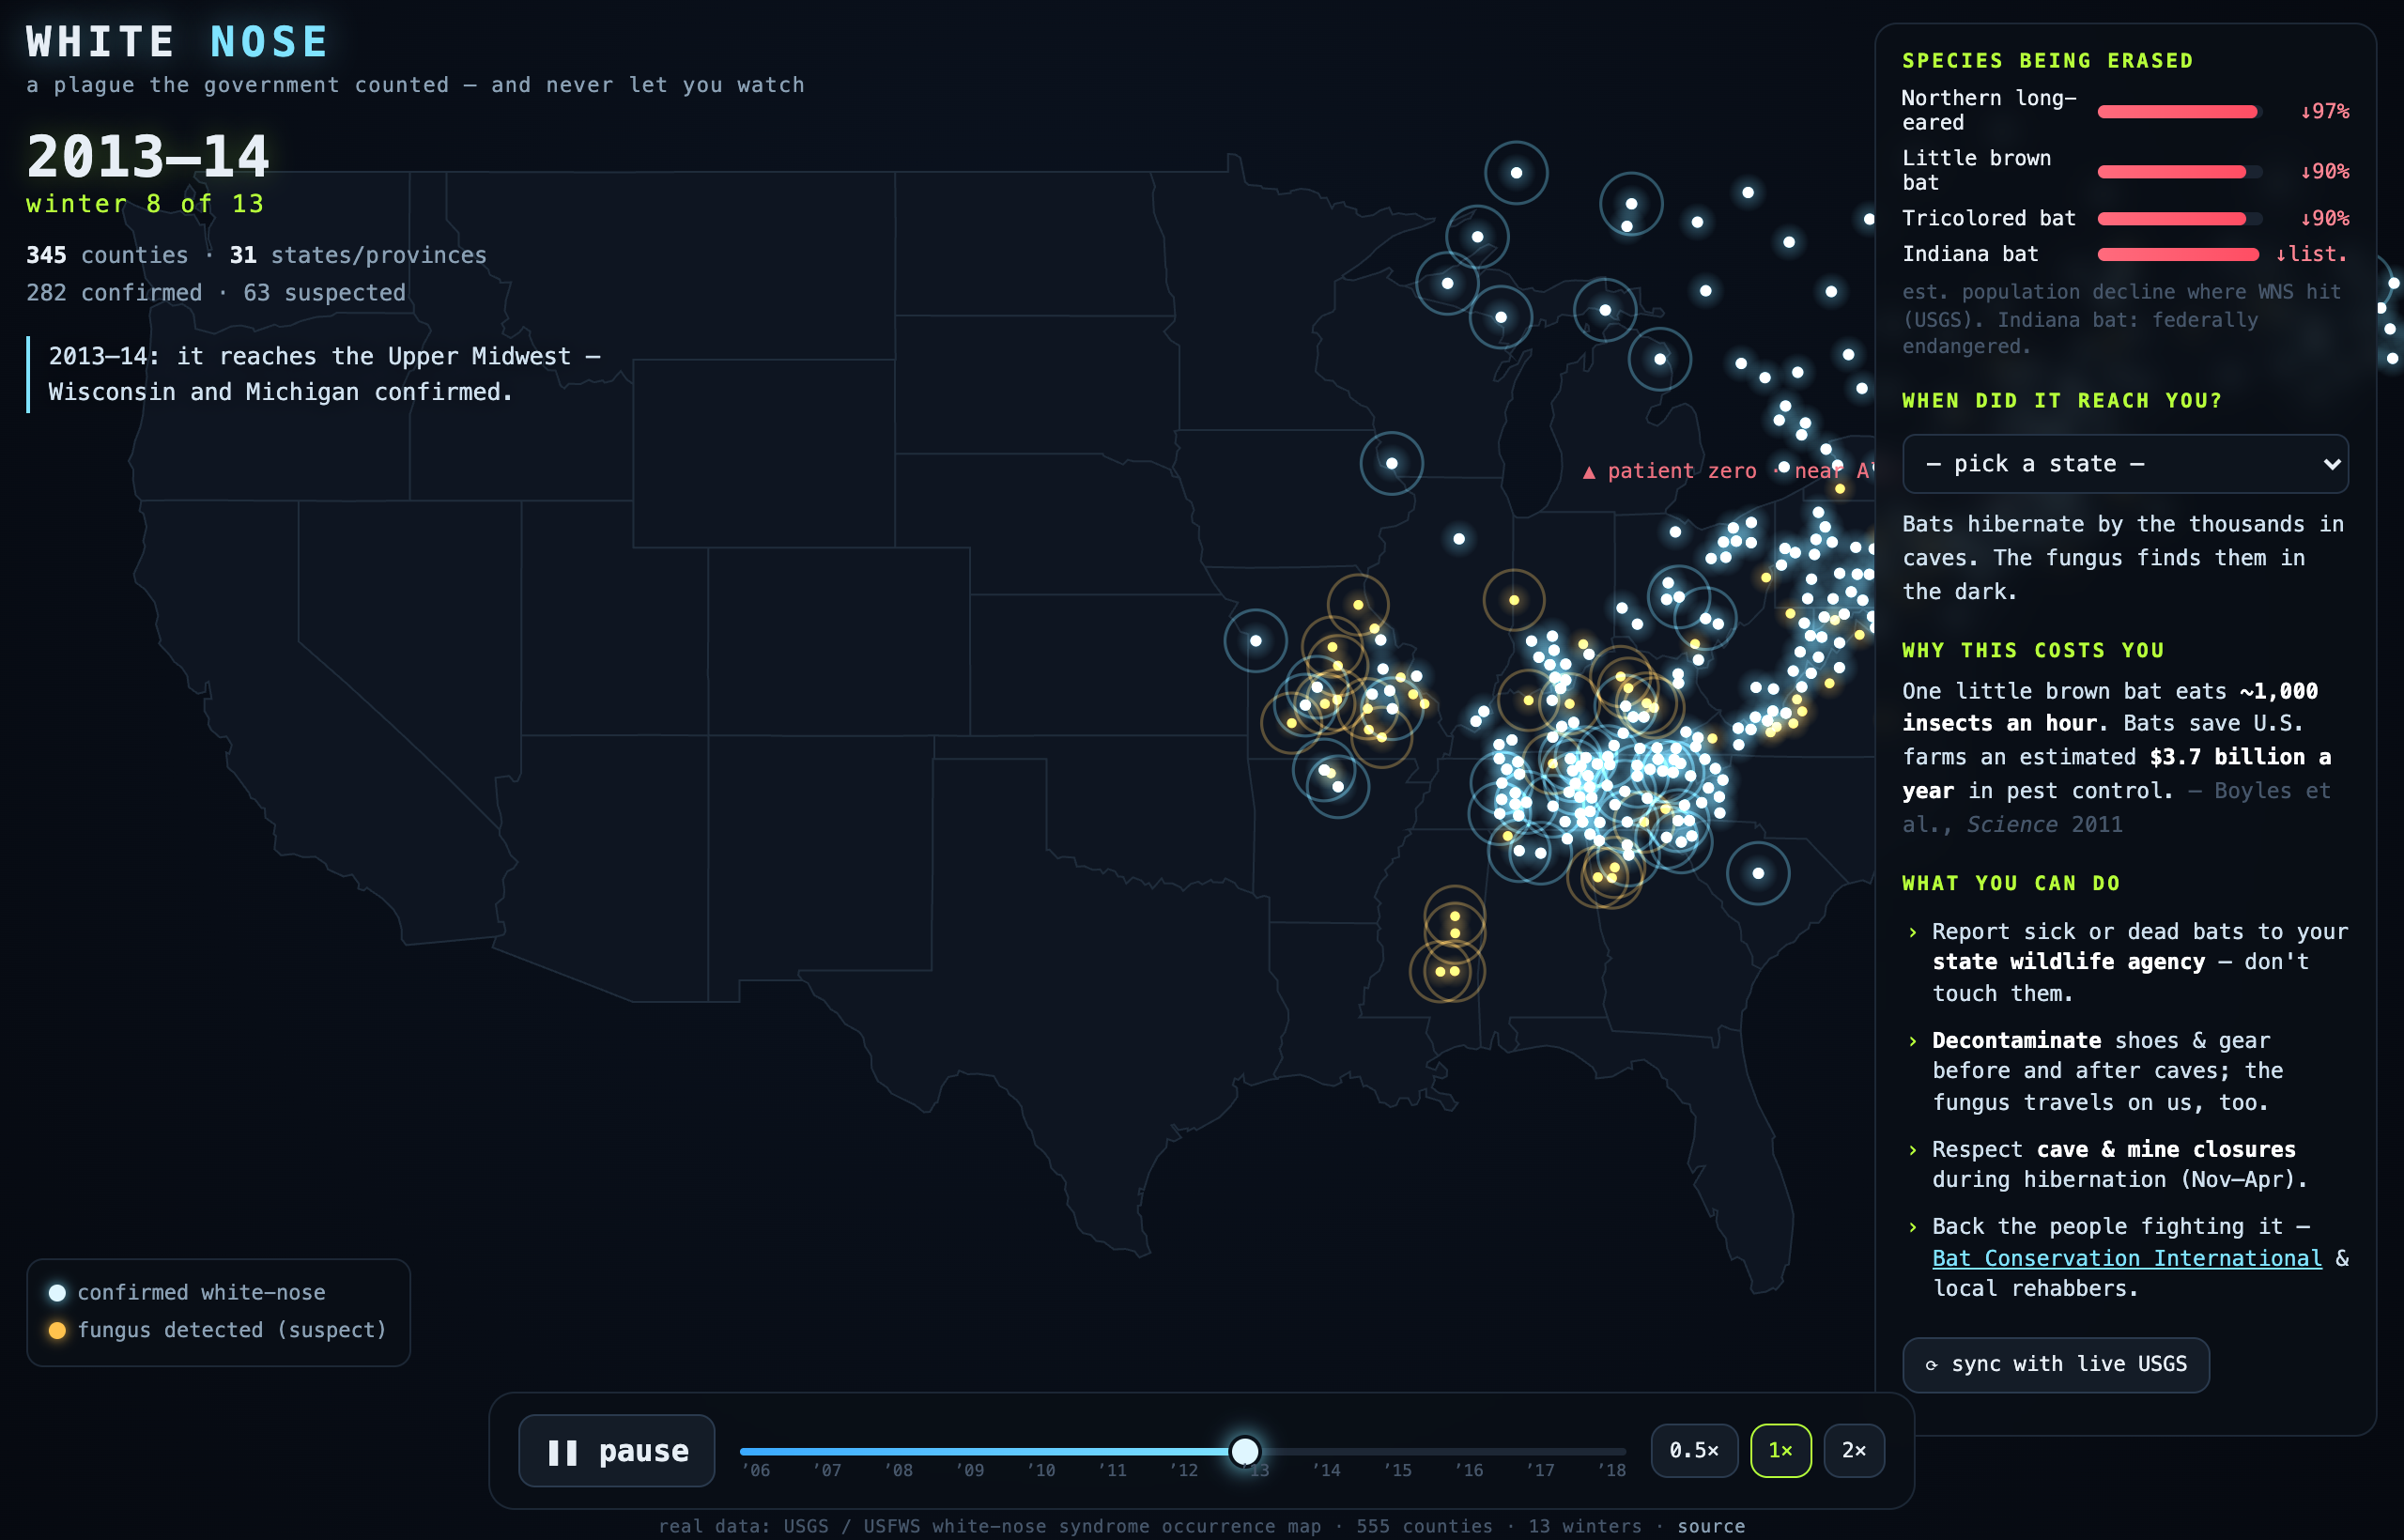Viewport: 2404px width, 1540px height.
Task: Open the source link in footer
Action: [x=1711, y=1526]
